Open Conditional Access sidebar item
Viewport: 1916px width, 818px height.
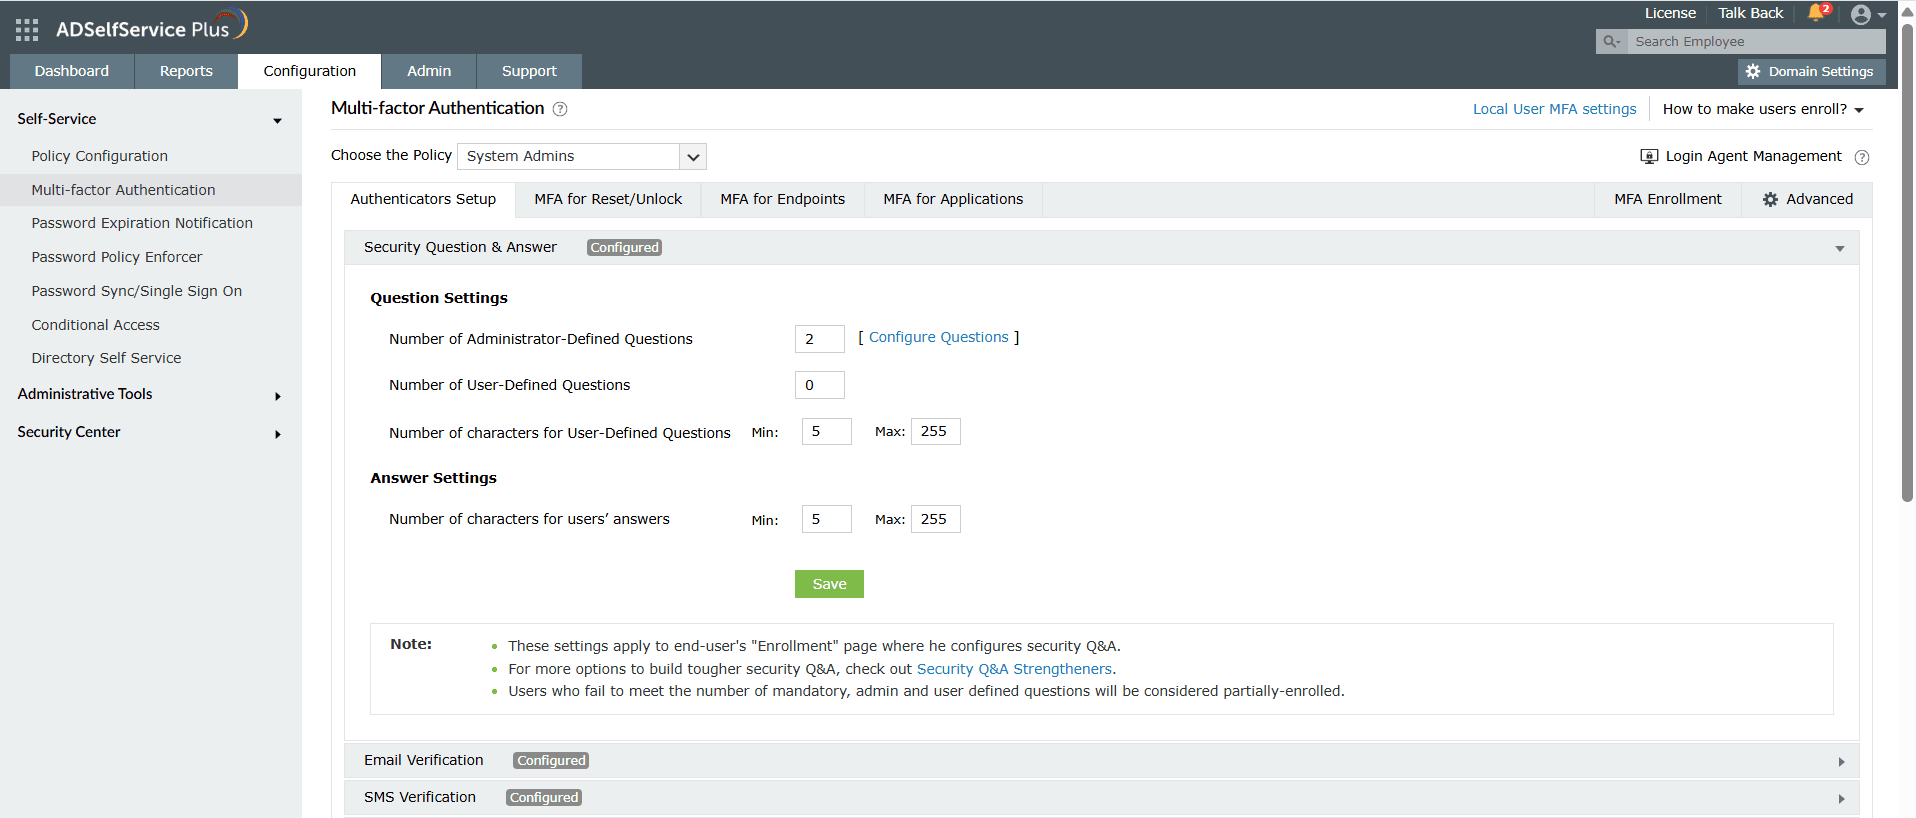pos(96,325)
